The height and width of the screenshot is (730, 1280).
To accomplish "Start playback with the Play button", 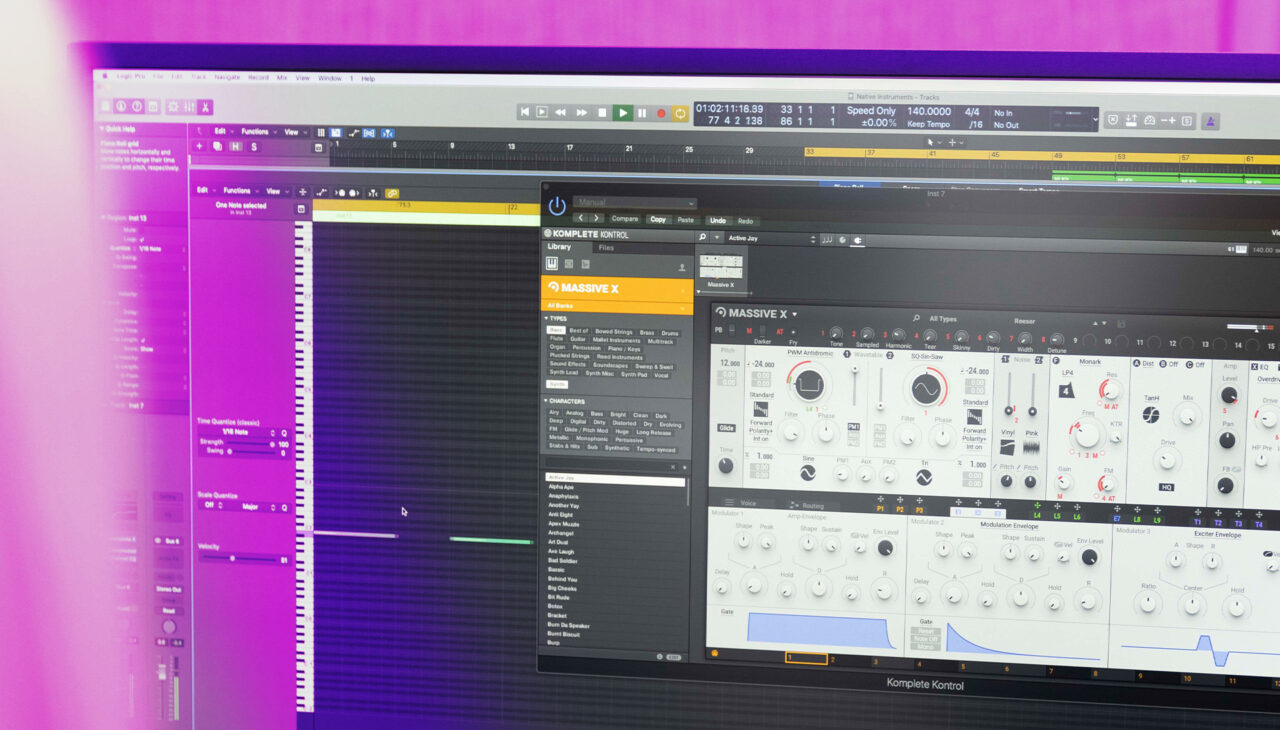I will [x=621, y=113].
